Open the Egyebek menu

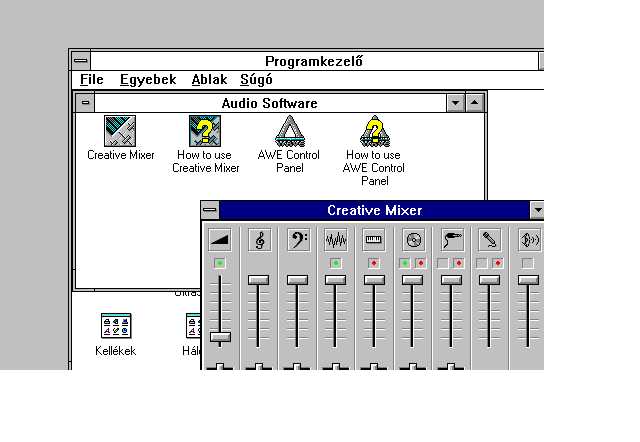click(x=148, y=80)
